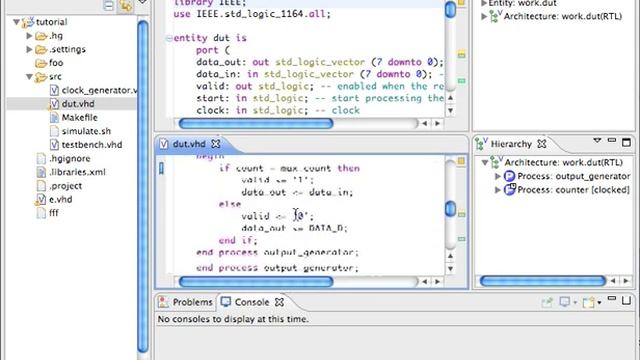The image size is (640, 360).
Task: Close the dut.vhd editor tab
Action: pos(216,144)
